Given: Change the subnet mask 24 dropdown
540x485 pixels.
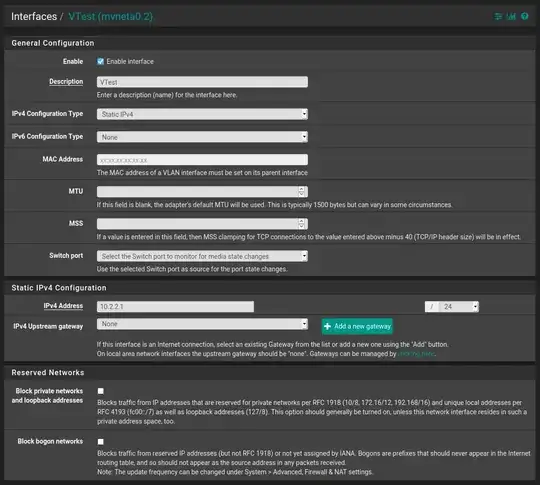Looking at the screenshot, I should [459, 307].
